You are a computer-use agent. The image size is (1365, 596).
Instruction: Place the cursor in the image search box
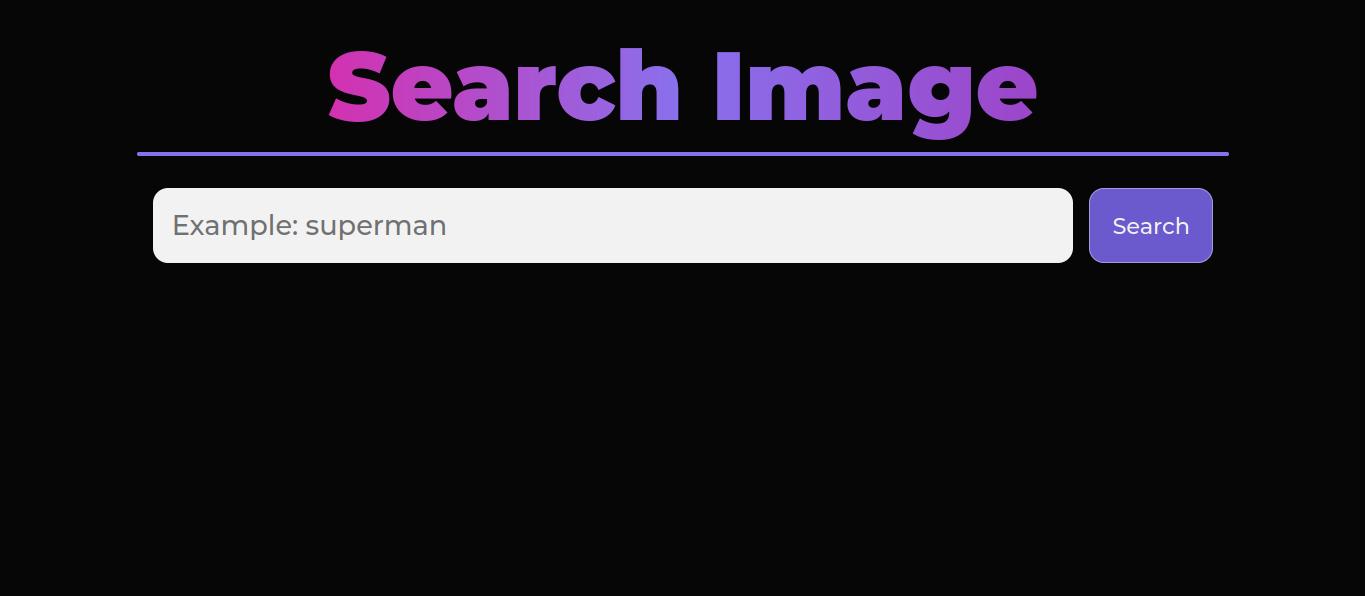[612, 226]
